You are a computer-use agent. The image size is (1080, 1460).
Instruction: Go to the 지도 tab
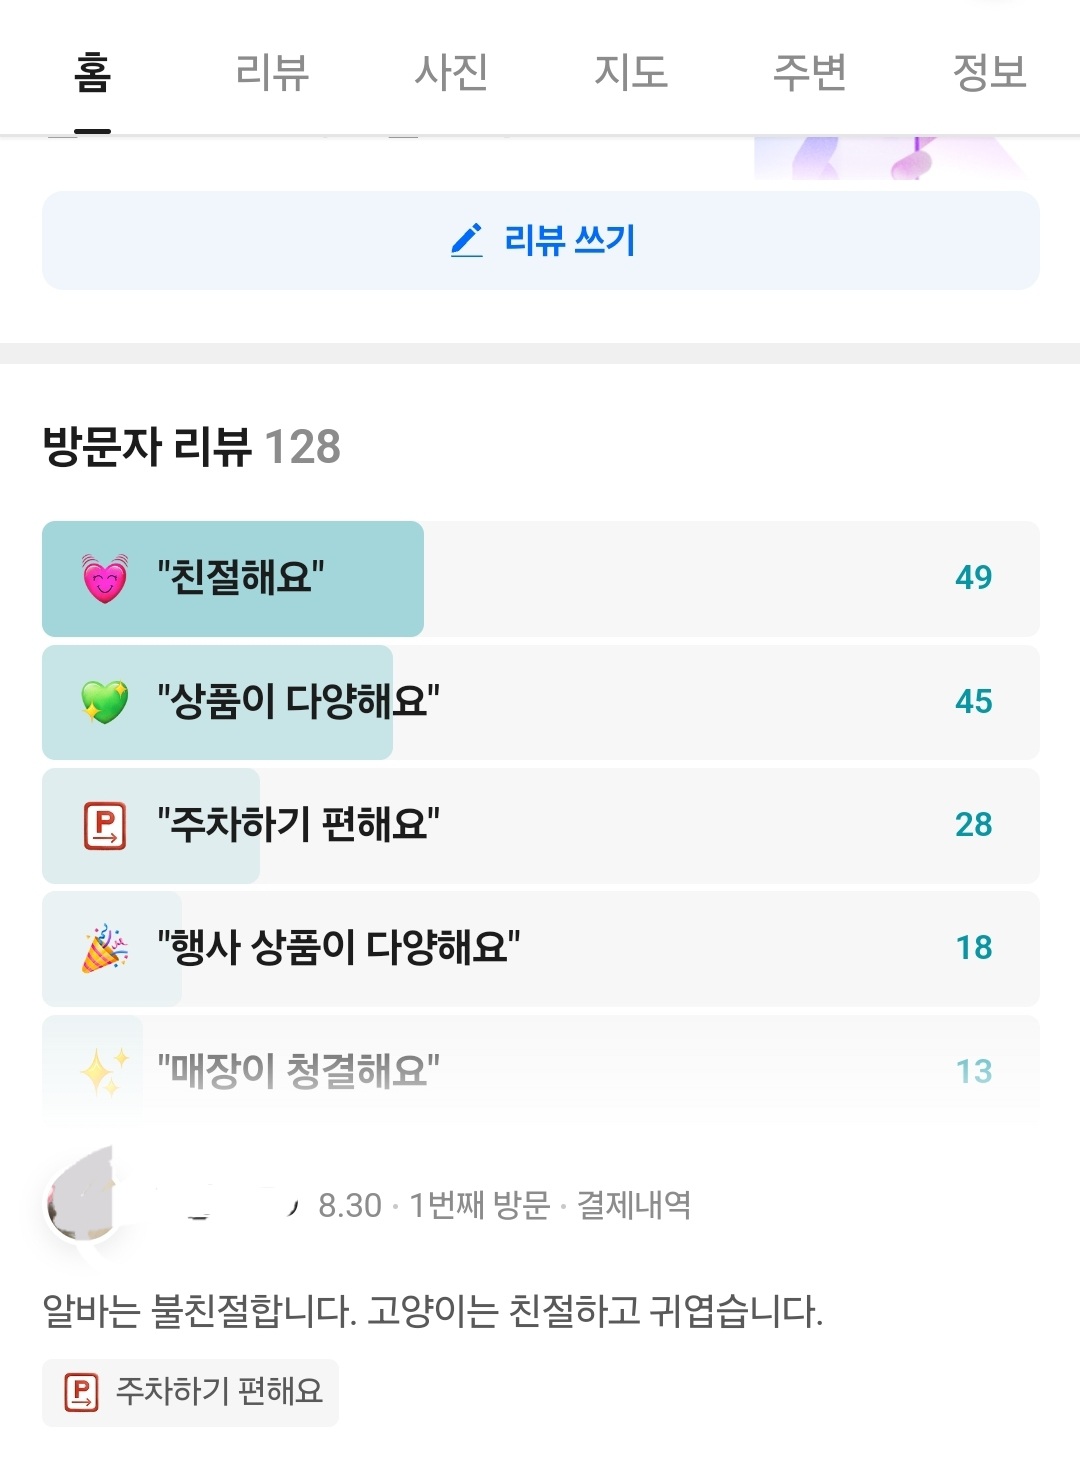click(x=630, y=72)
